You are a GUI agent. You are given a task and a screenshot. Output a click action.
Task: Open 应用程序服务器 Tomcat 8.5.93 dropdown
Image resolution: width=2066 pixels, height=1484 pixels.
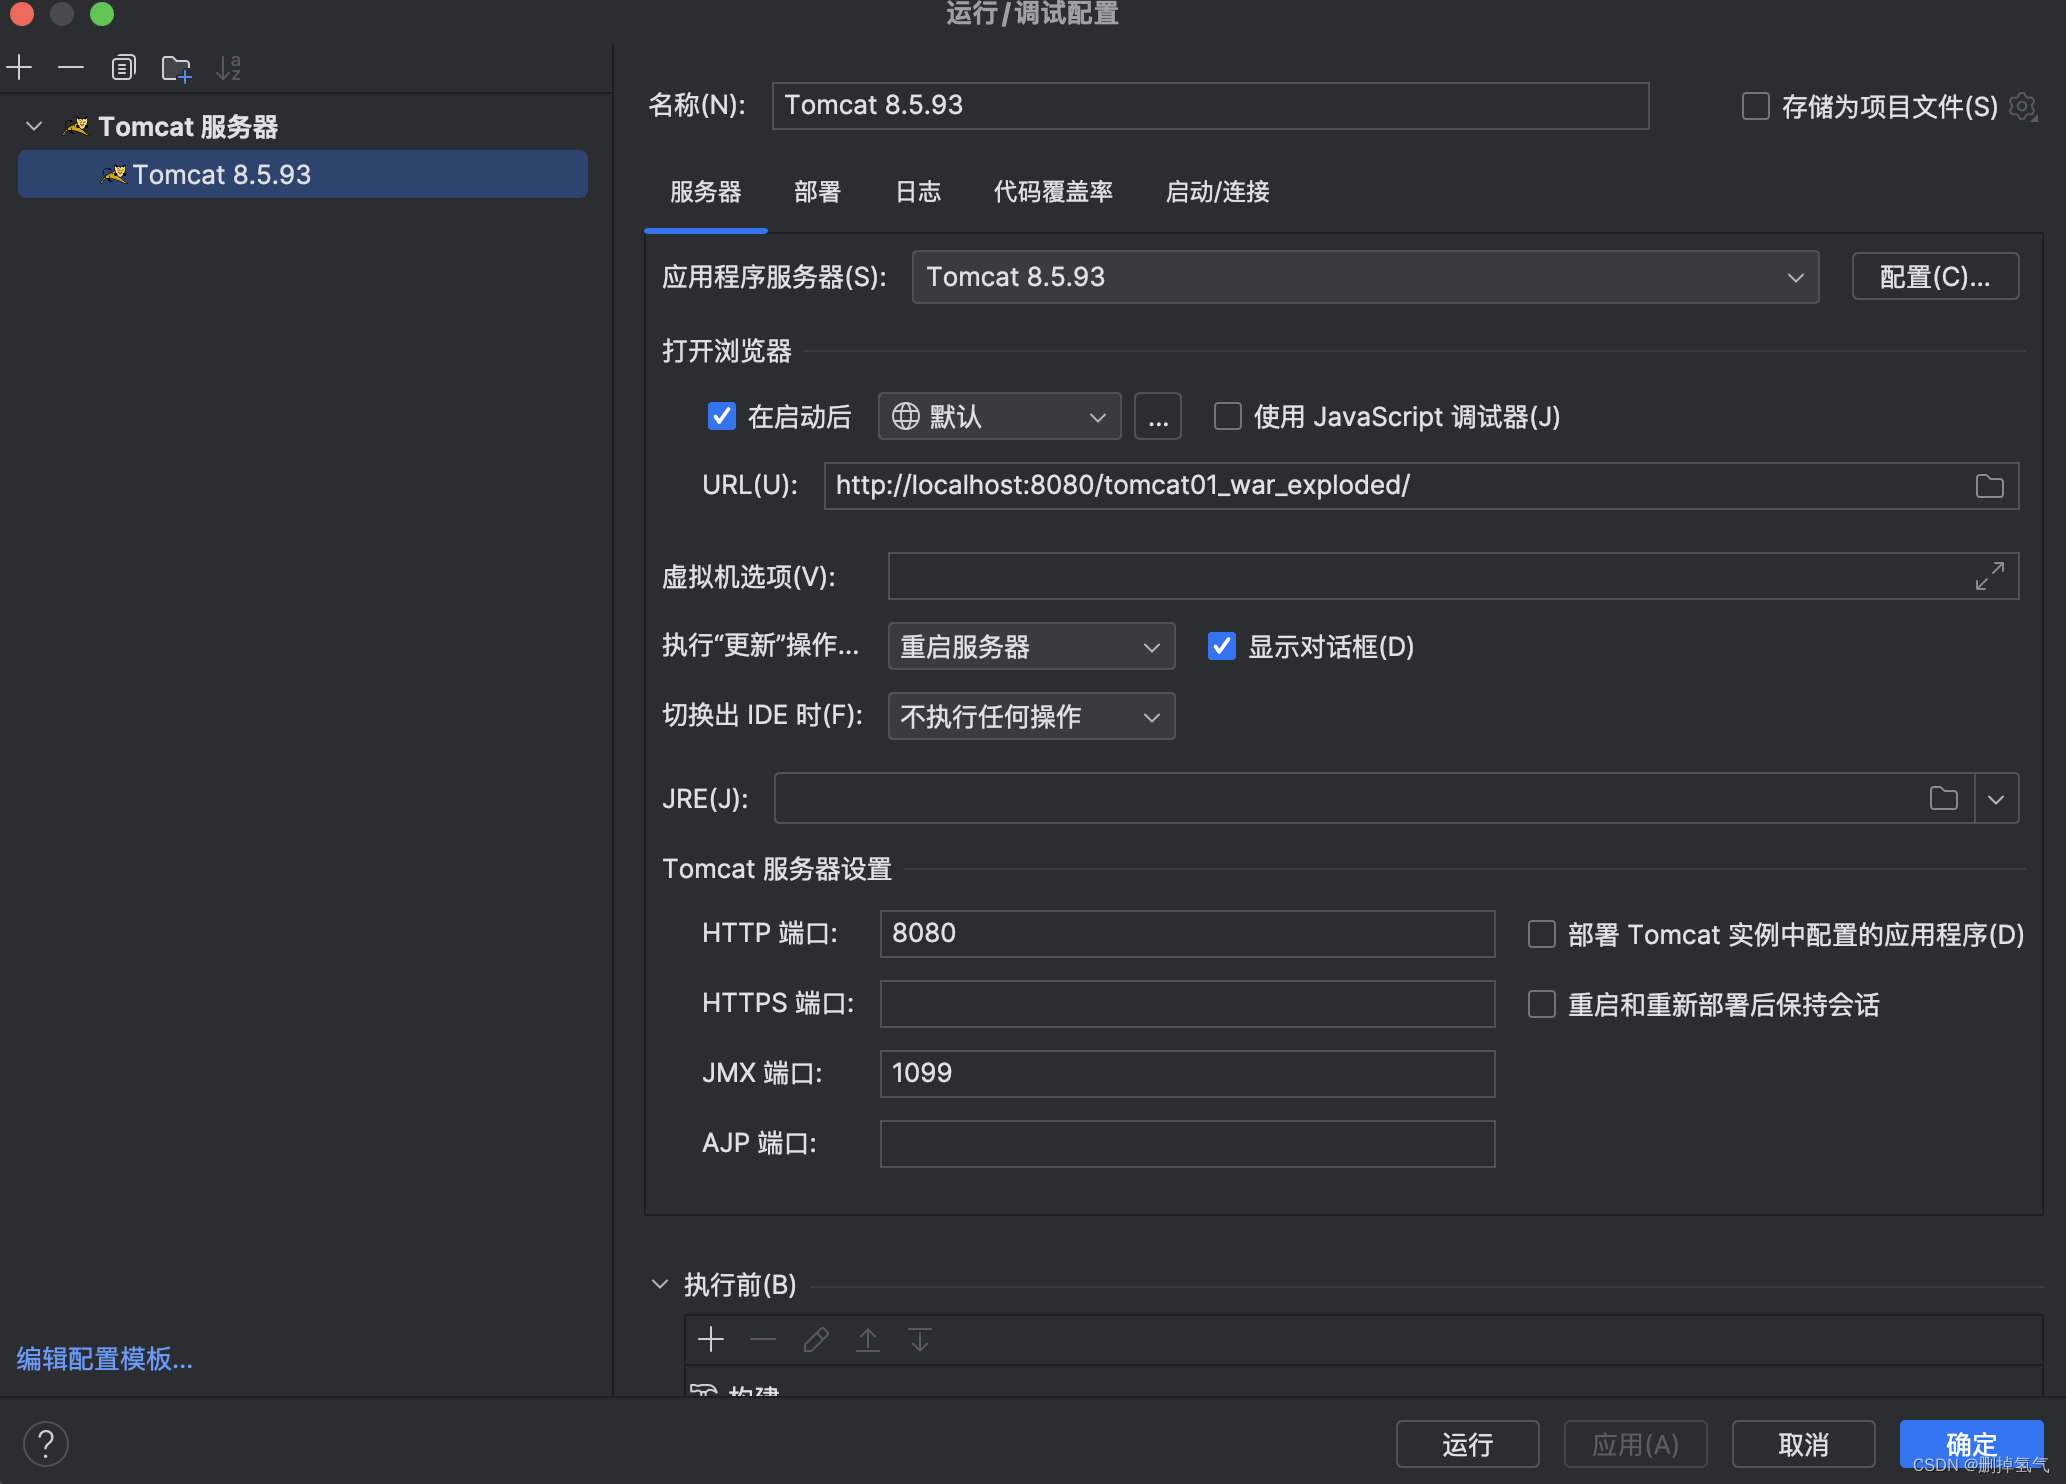(1365, 277)
